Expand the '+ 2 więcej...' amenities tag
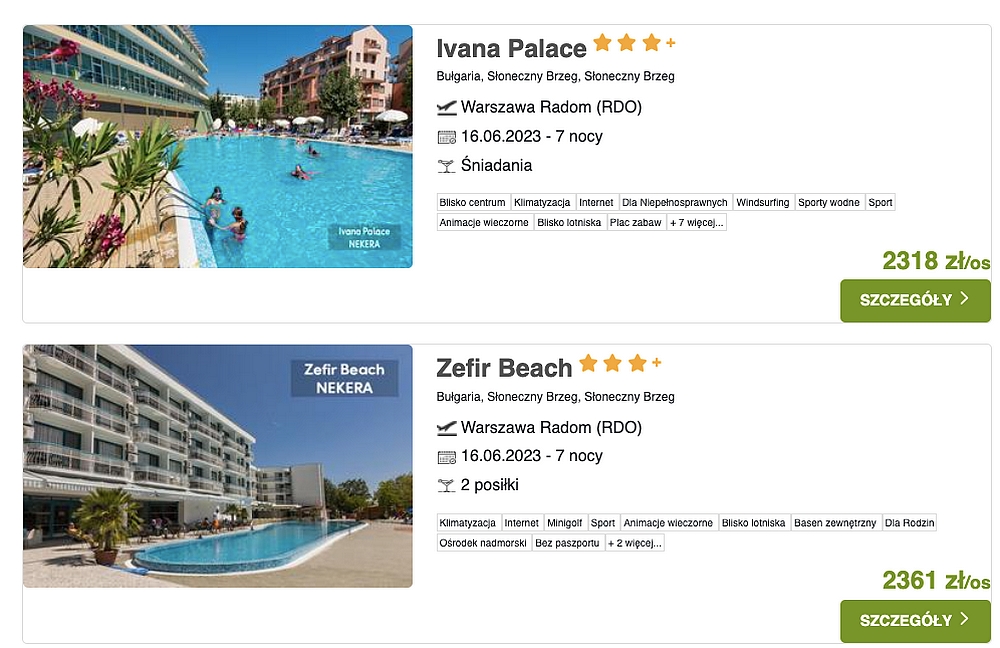 pos(635,543)
